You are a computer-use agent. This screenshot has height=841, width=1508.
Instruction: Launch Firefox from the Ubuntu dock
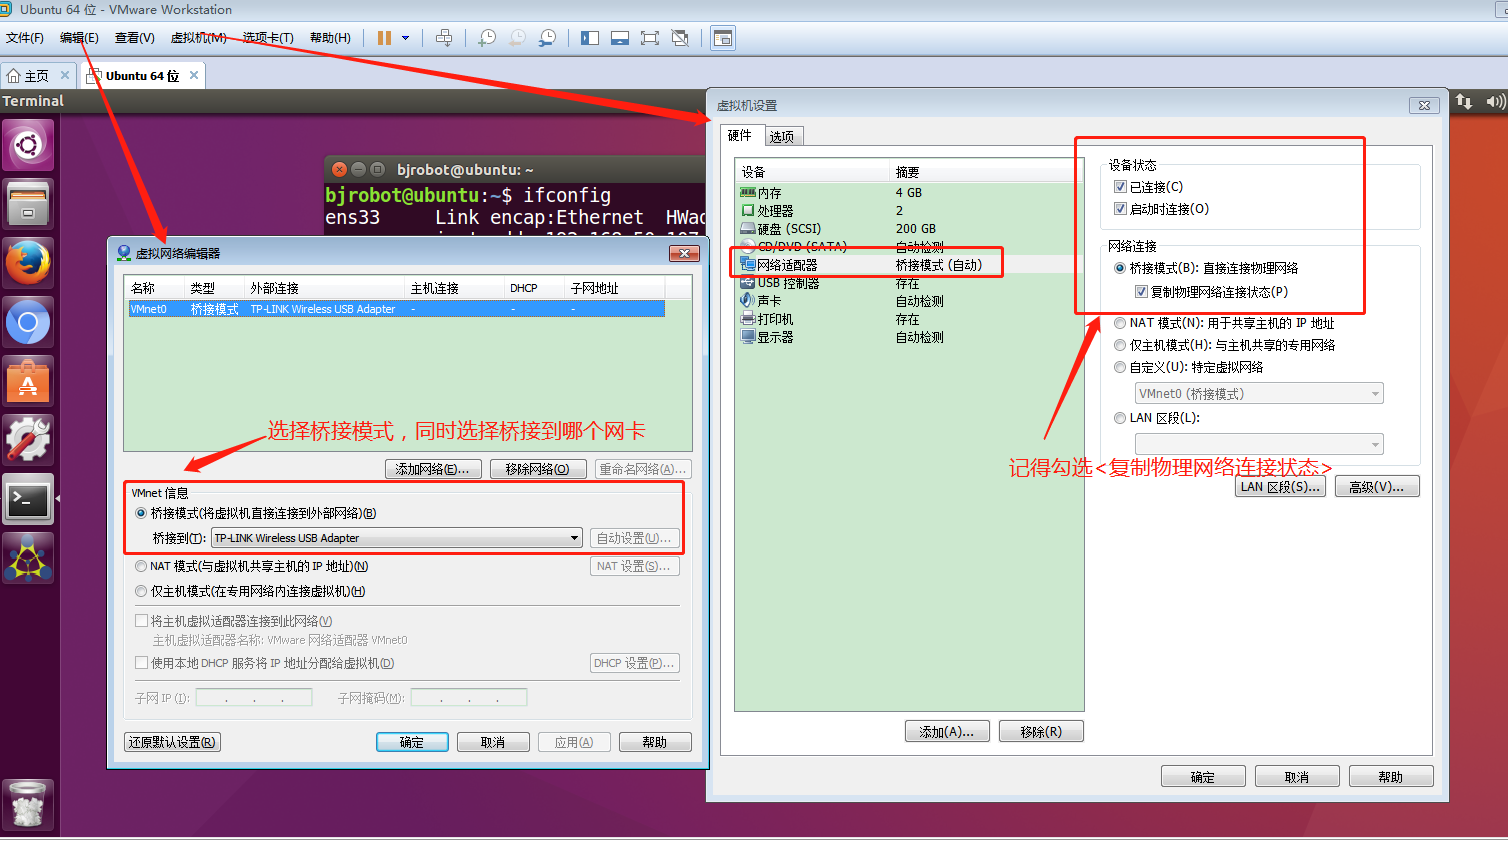28,263
